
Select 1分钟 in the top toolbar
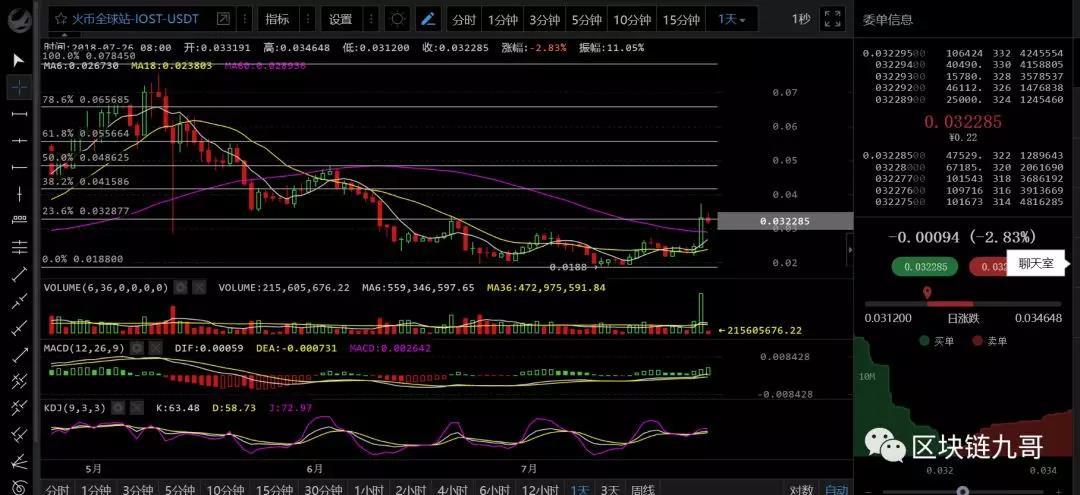pos(503,20)
